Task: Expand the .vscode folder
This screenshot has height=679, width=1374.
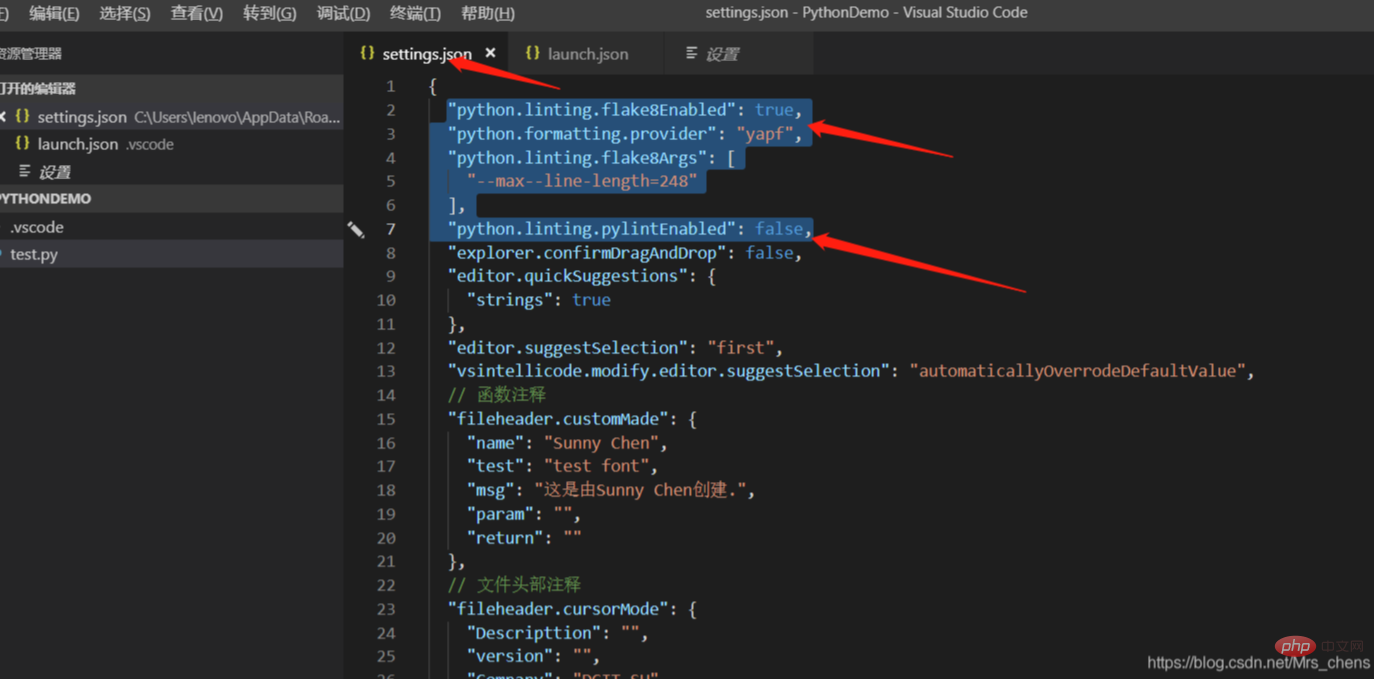Action: pos(36,227)
